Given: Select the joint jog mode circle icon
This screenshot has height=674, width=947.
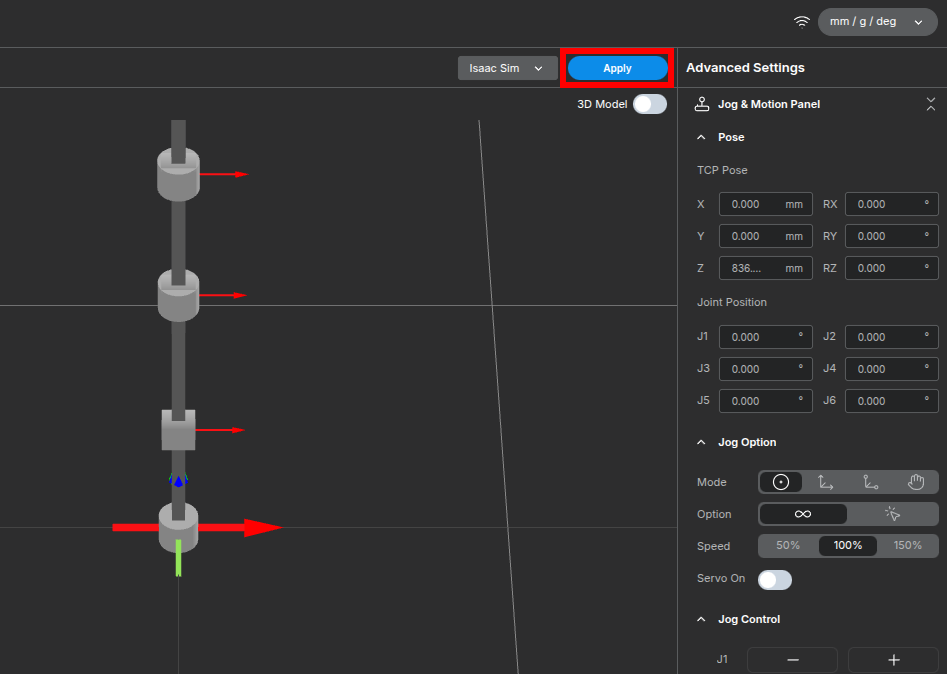Looking at the screenshot, I should click(x=781, y=482).
